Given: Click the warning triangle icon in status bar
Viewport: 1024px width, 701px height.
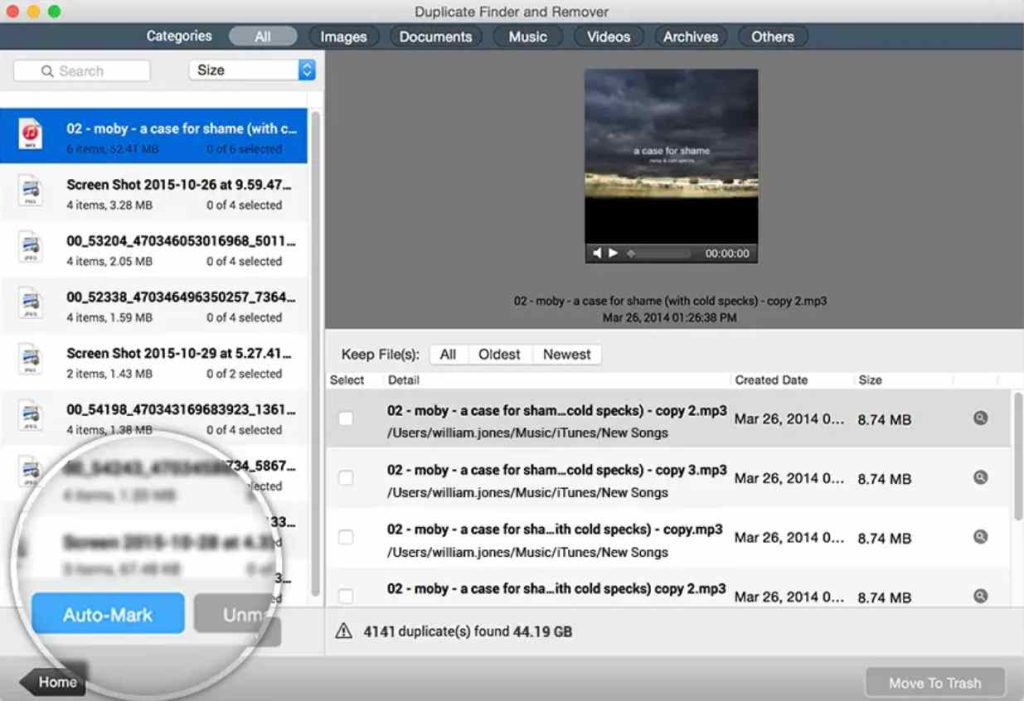Looking at the screenshot, I should (344, 630).
